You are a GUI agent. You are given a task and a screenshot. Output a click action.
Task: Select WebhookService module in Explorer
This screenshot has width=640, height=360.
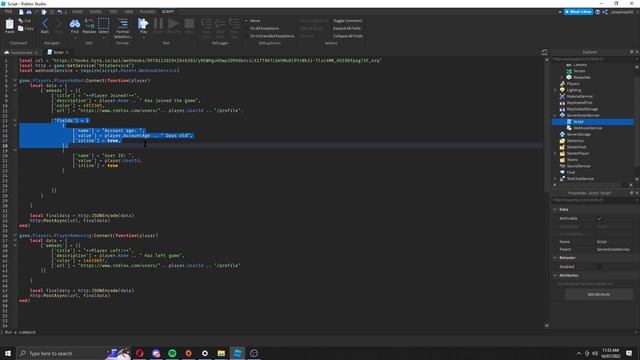(x=587, y=128)
